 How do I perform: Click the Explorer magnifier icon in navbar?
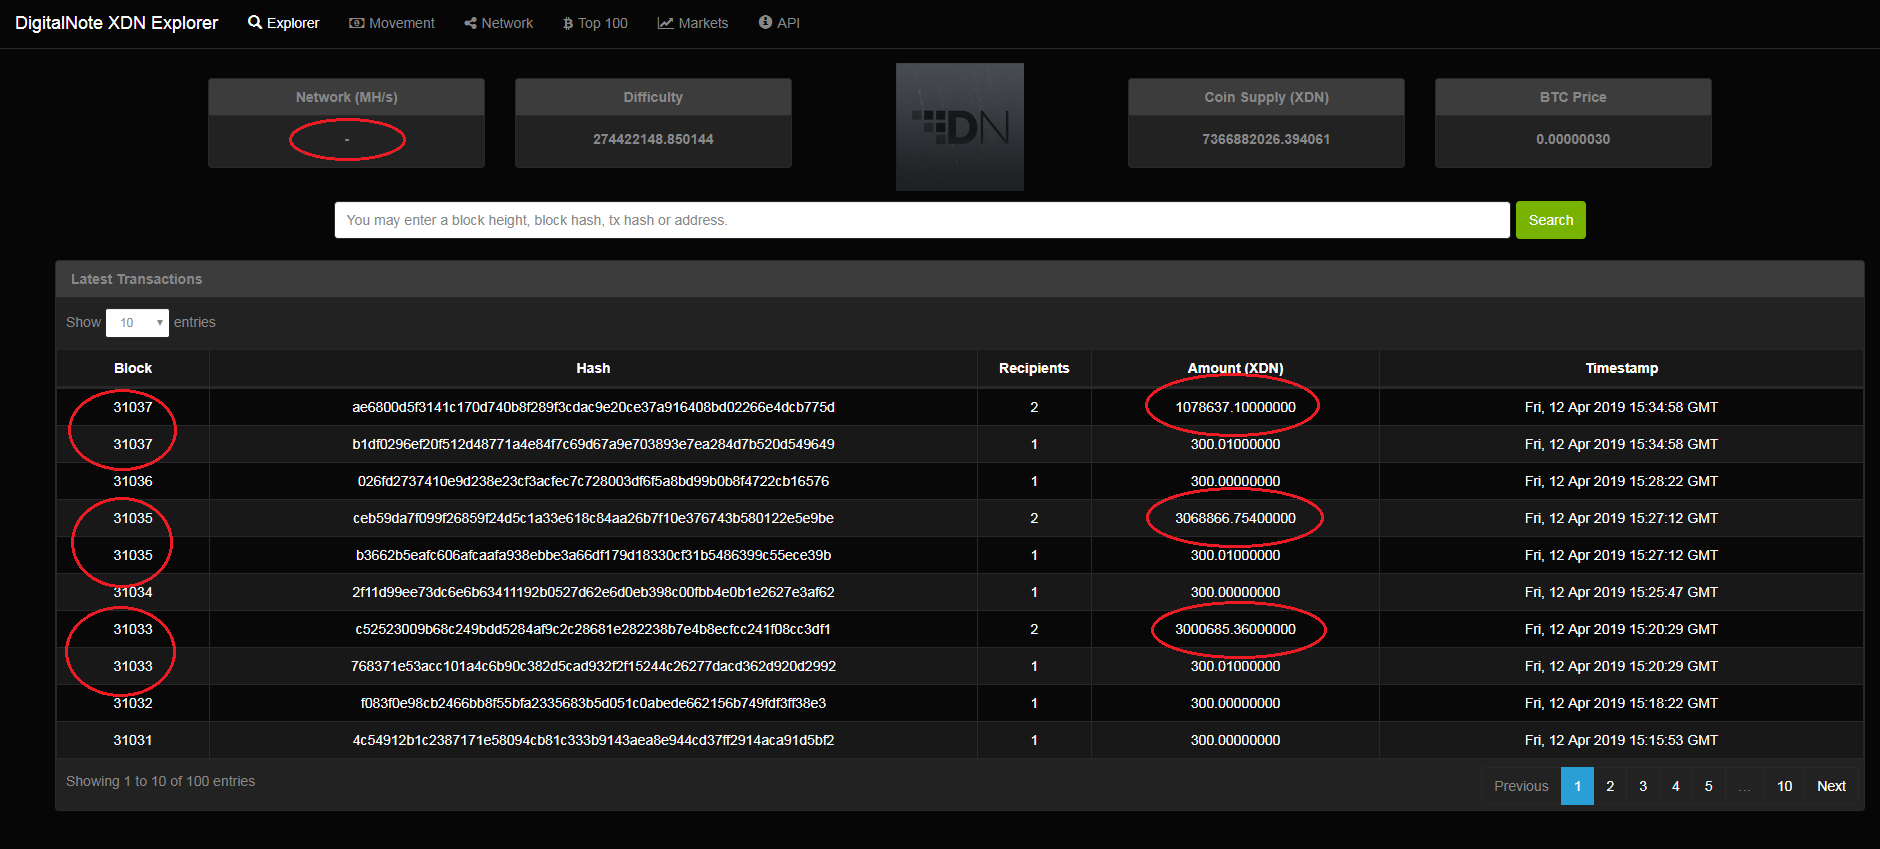255,22
